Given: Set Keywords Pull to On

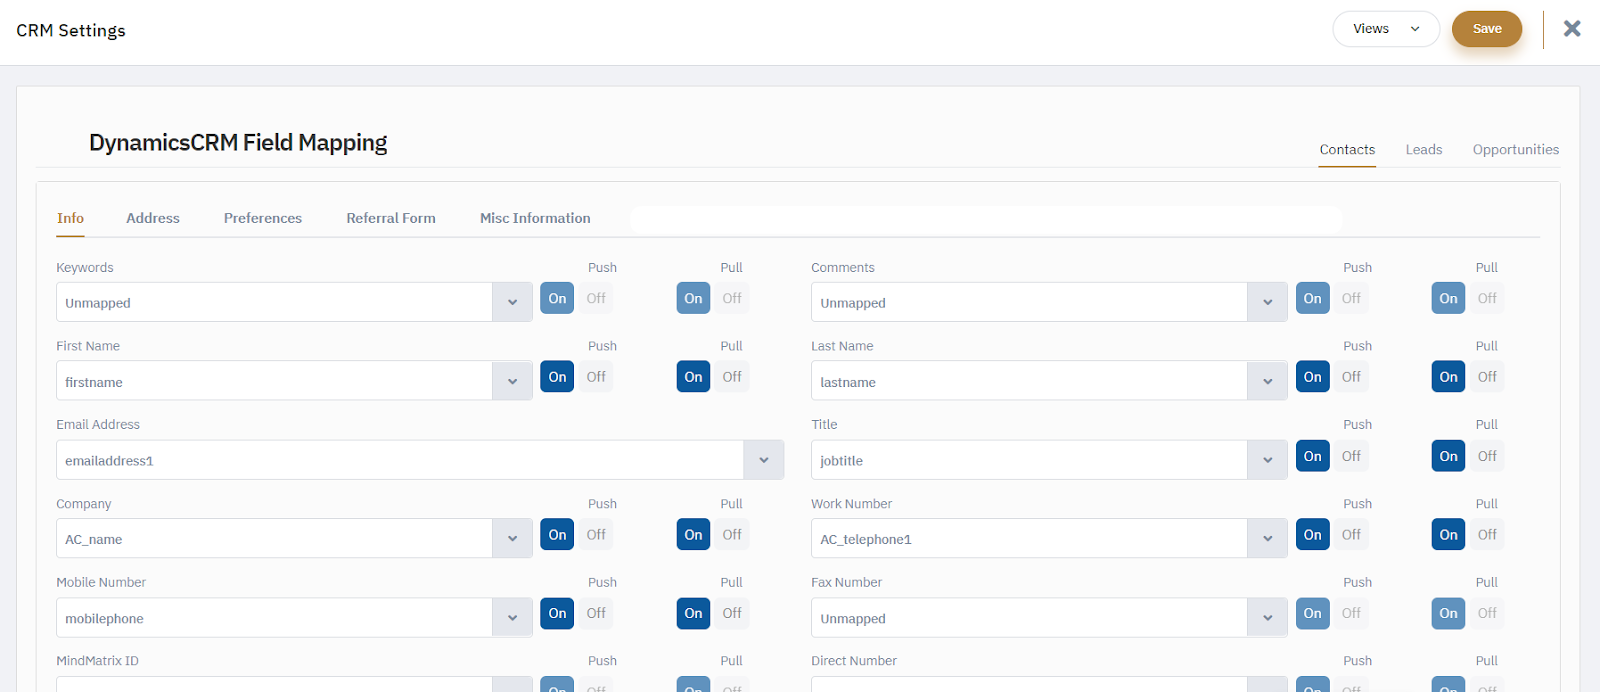Looking at the screenshot, I should coord(693,298).
